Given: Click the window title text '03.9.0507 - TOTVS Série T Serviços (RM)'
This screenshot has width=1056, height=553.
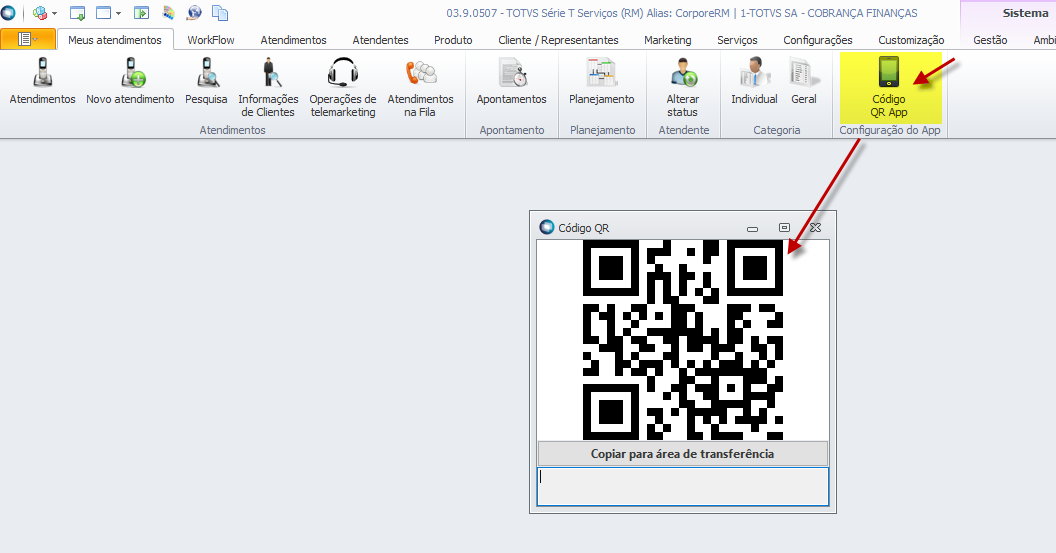Looking at the screenshot, I should 544,13.
